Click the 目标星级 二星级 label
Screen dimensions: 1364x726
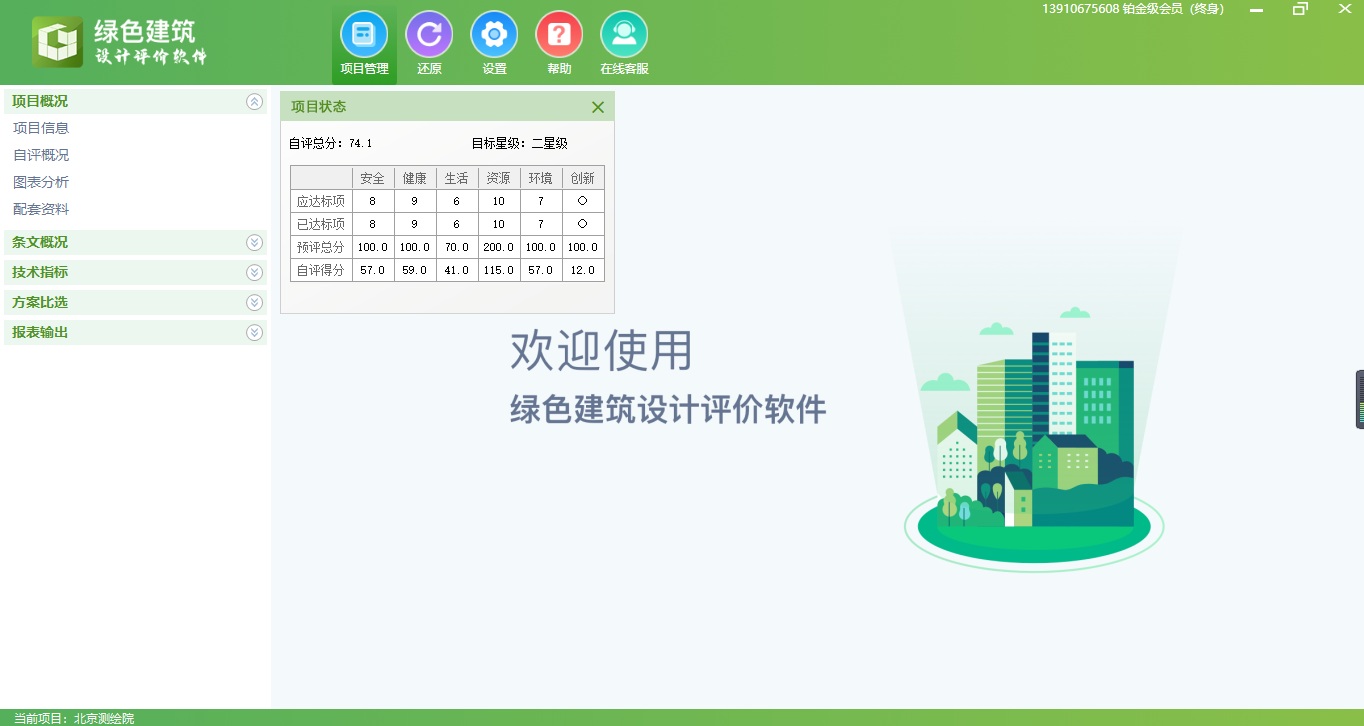coord(520,144)
